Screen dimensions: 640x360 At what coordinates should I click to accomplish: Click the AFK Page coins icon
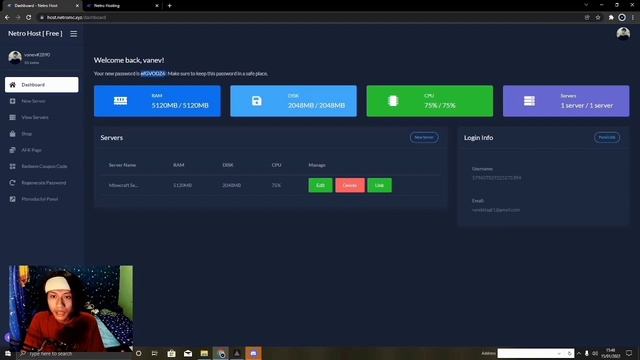(12, 150)
